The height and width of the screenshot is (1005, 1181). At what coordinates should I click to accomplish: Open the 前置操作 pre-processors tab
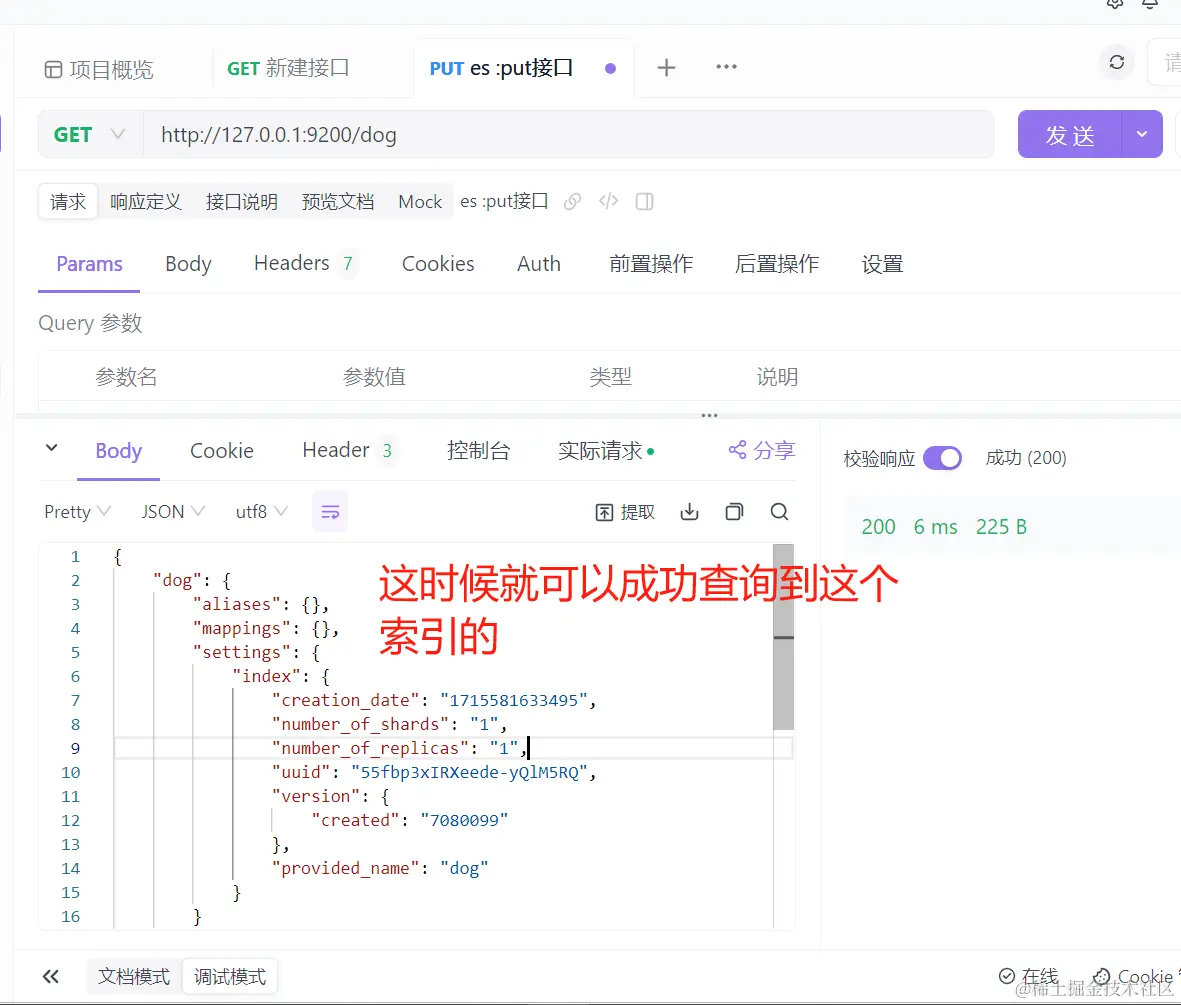coord(651,264)
